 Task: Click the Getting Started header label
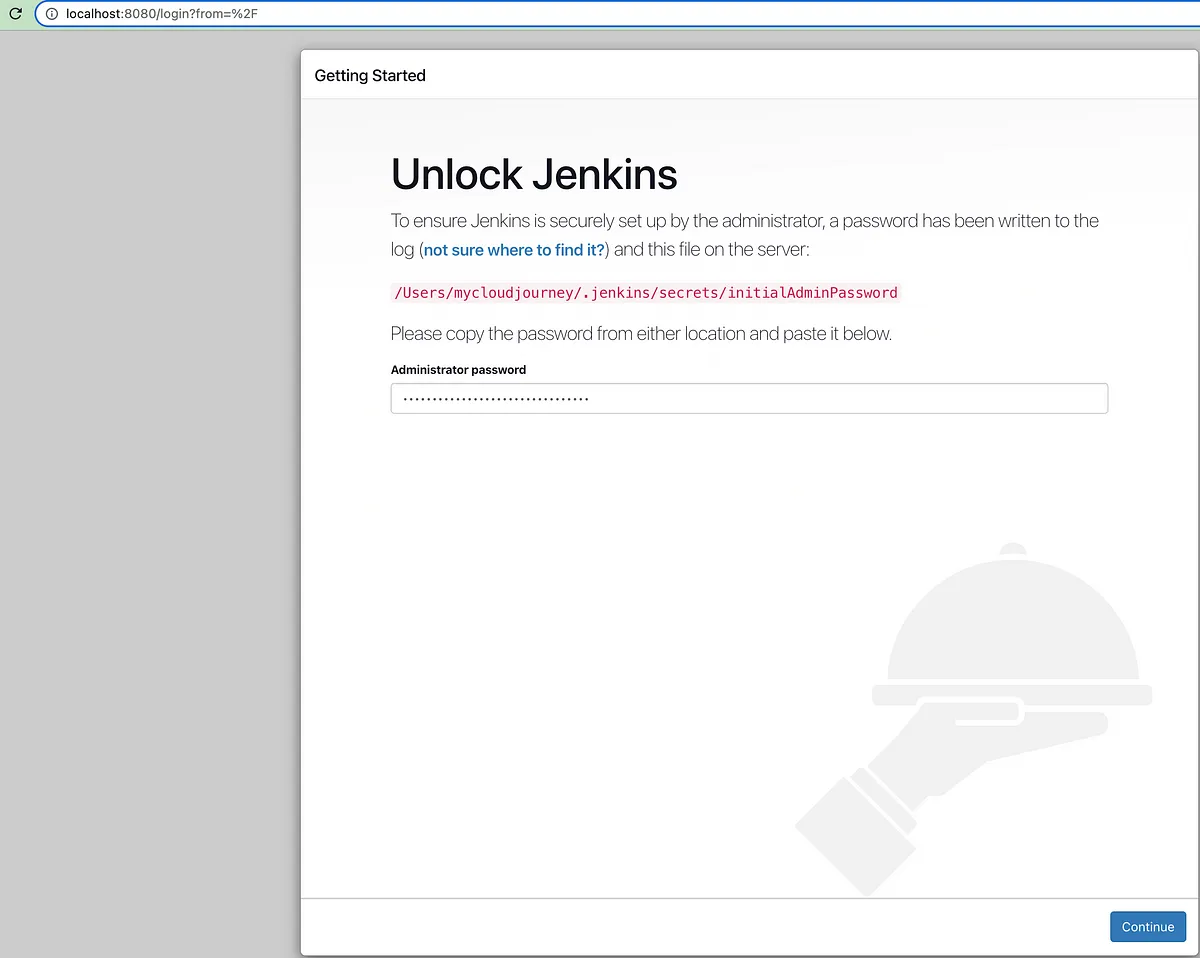coord(369,75)
